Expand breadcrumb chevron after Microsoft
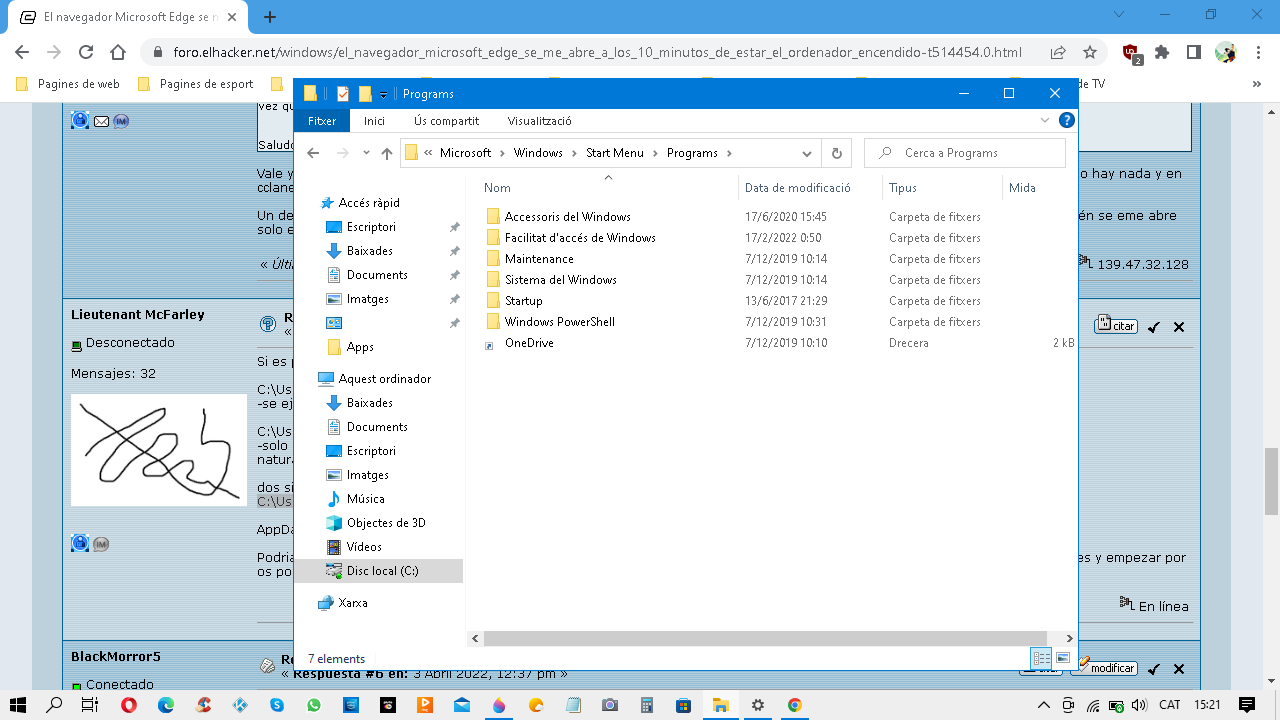 502,153
